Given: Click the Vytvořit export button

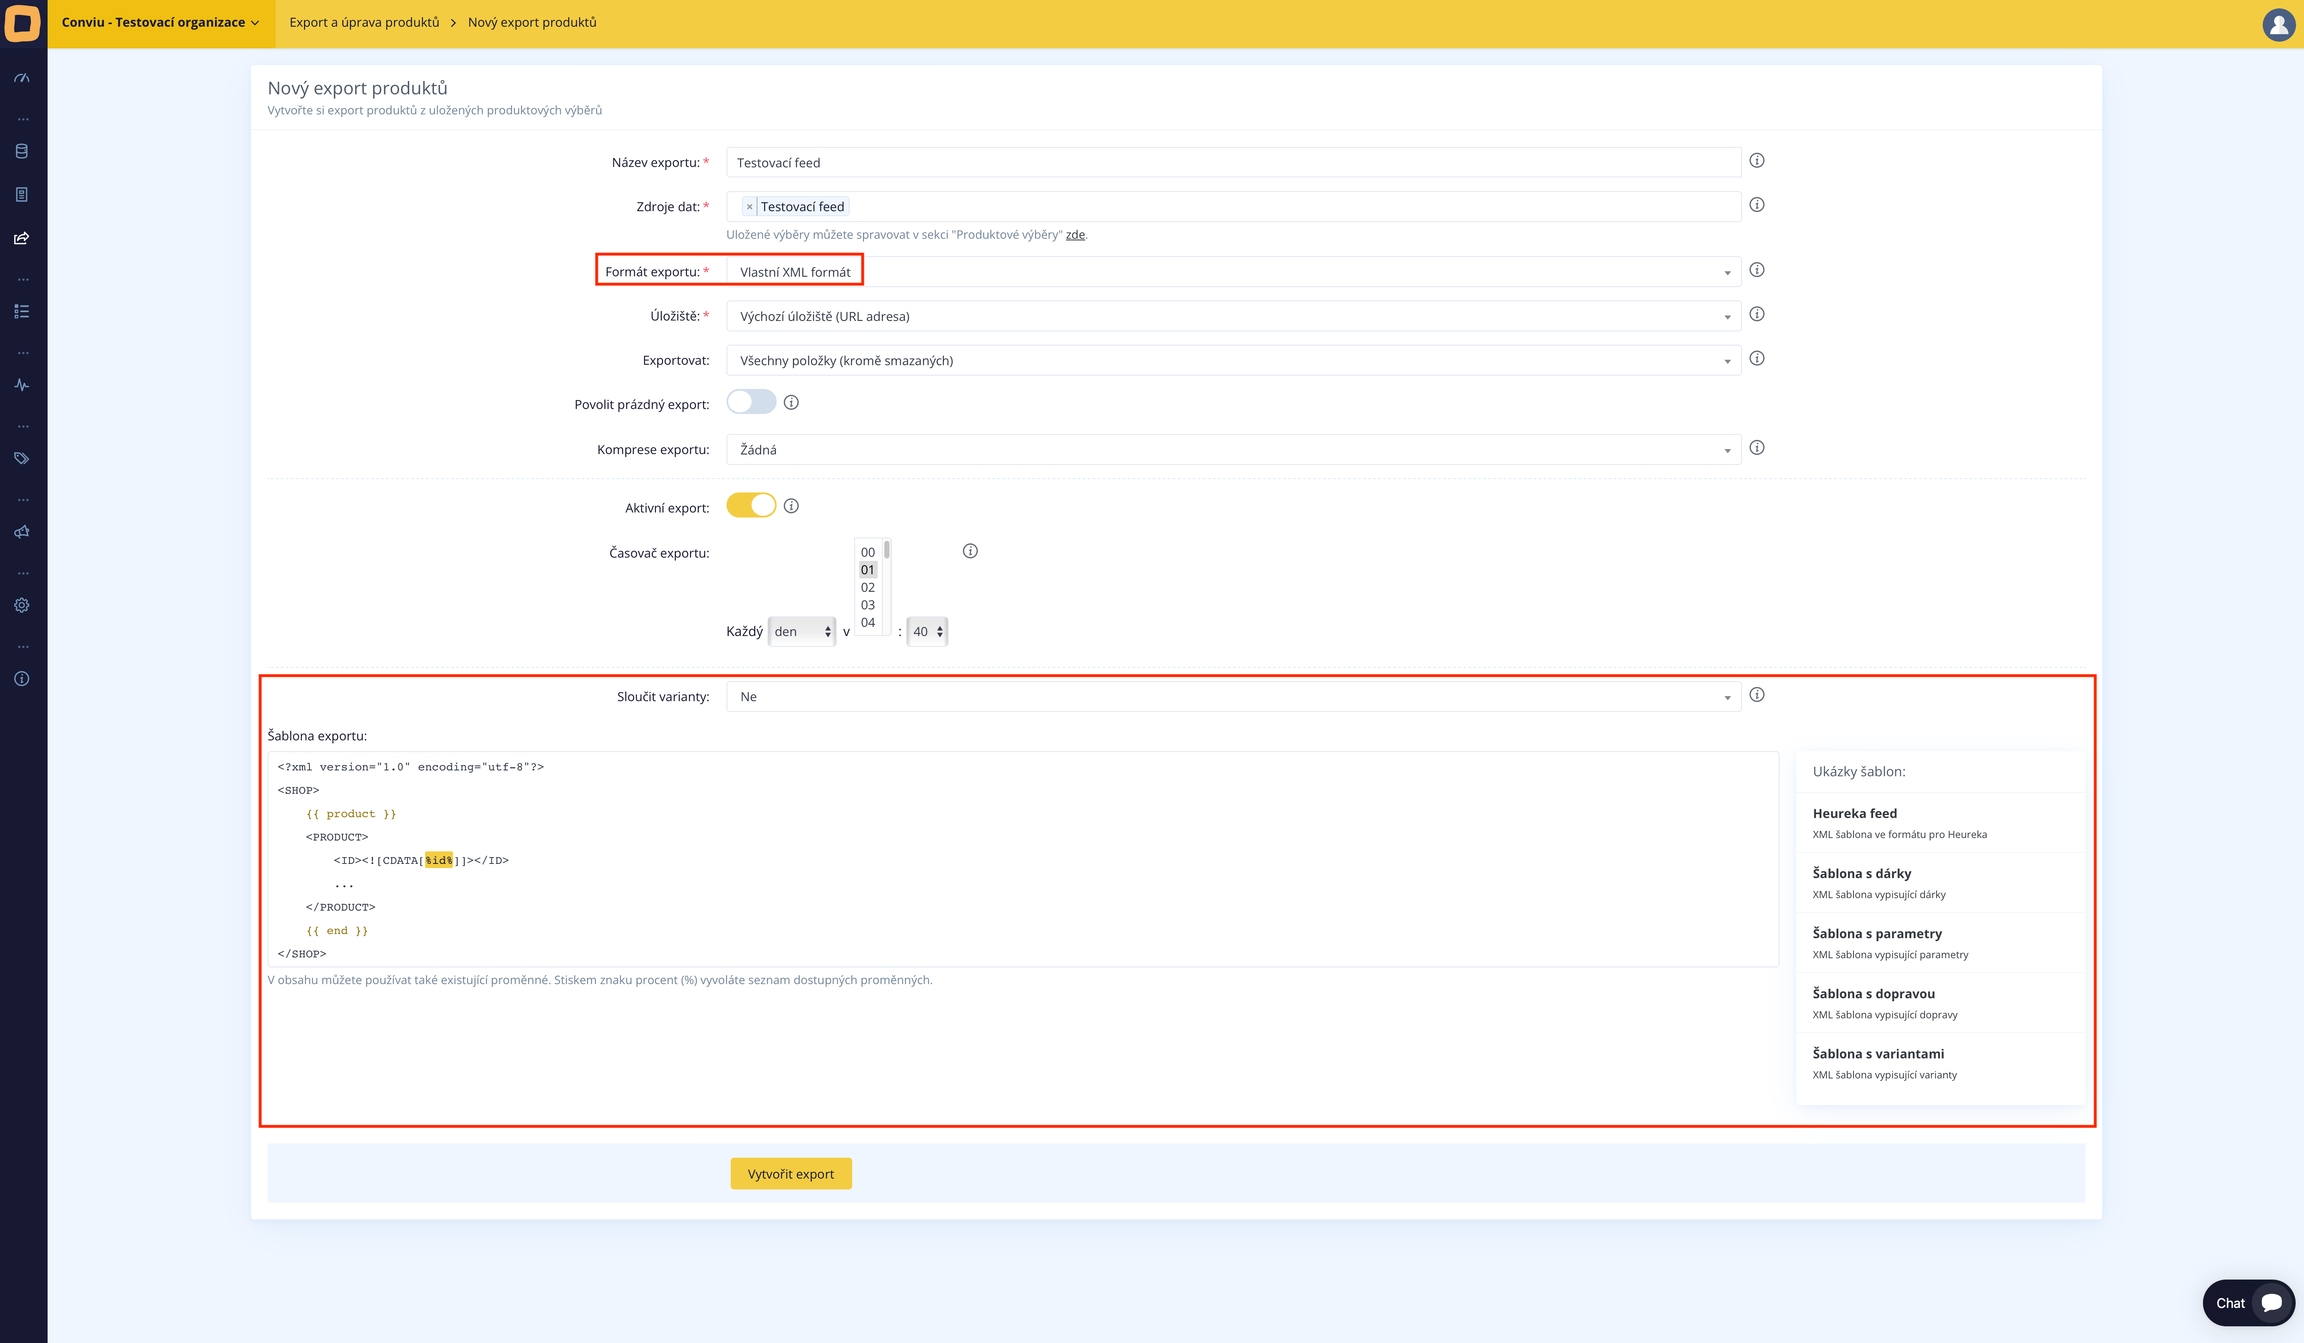Looking at the screenshot, I should tap(790, 1174).
